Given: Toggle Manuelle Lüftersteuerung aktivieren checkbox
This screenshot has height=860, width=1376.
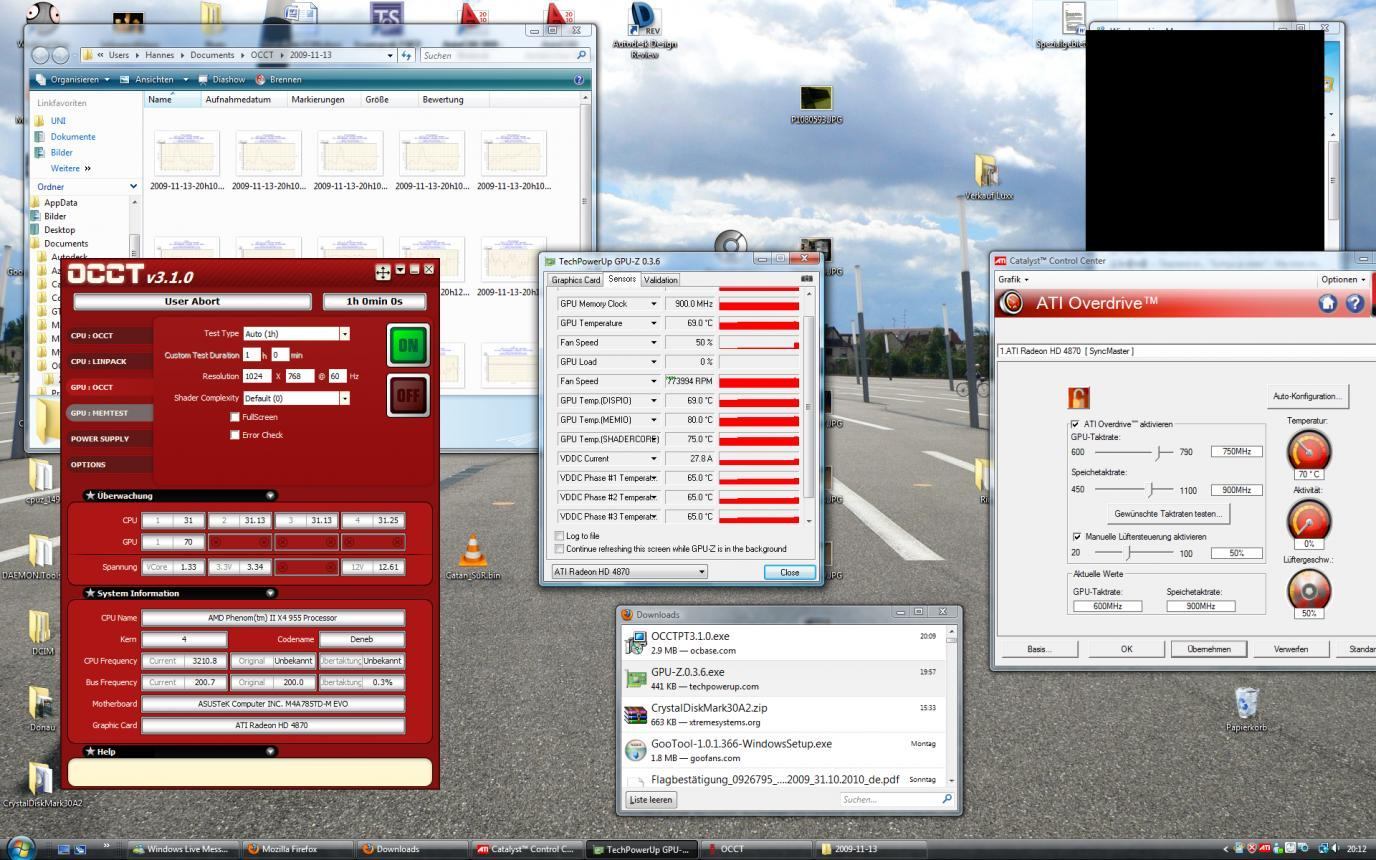Looking at the screenshot, I should coord(1076,537).
